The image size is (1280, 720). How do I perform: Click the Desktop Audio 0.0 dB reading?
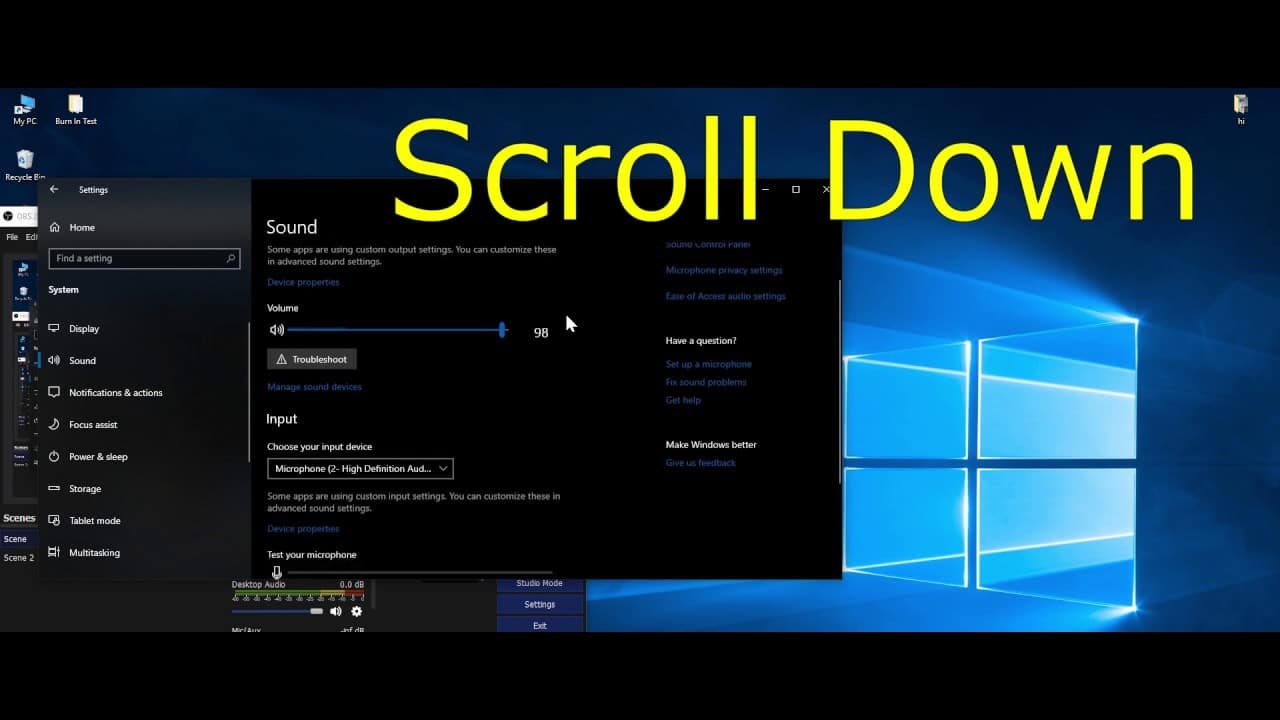coord(352,585)
